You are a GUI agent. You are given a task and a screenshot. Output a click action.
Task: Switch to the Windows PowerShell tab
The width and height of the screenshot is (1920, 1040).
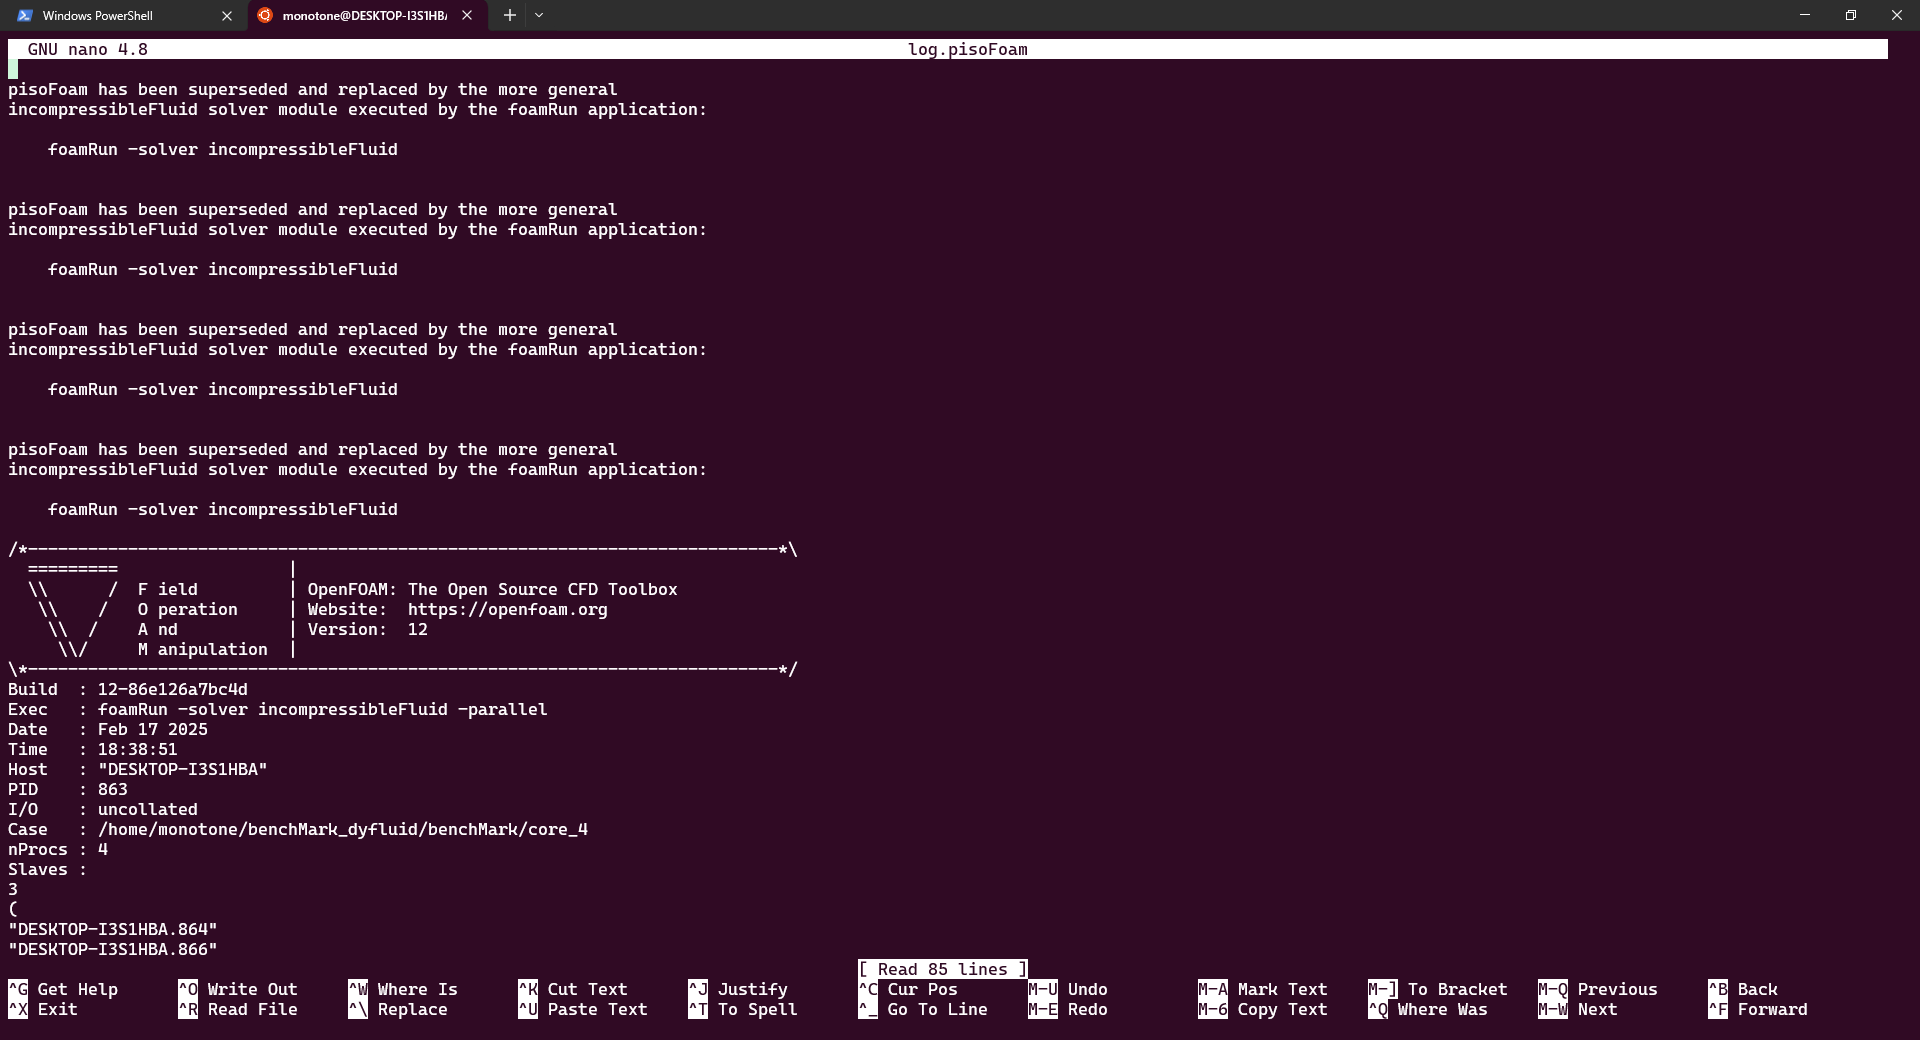coord(125,15)
